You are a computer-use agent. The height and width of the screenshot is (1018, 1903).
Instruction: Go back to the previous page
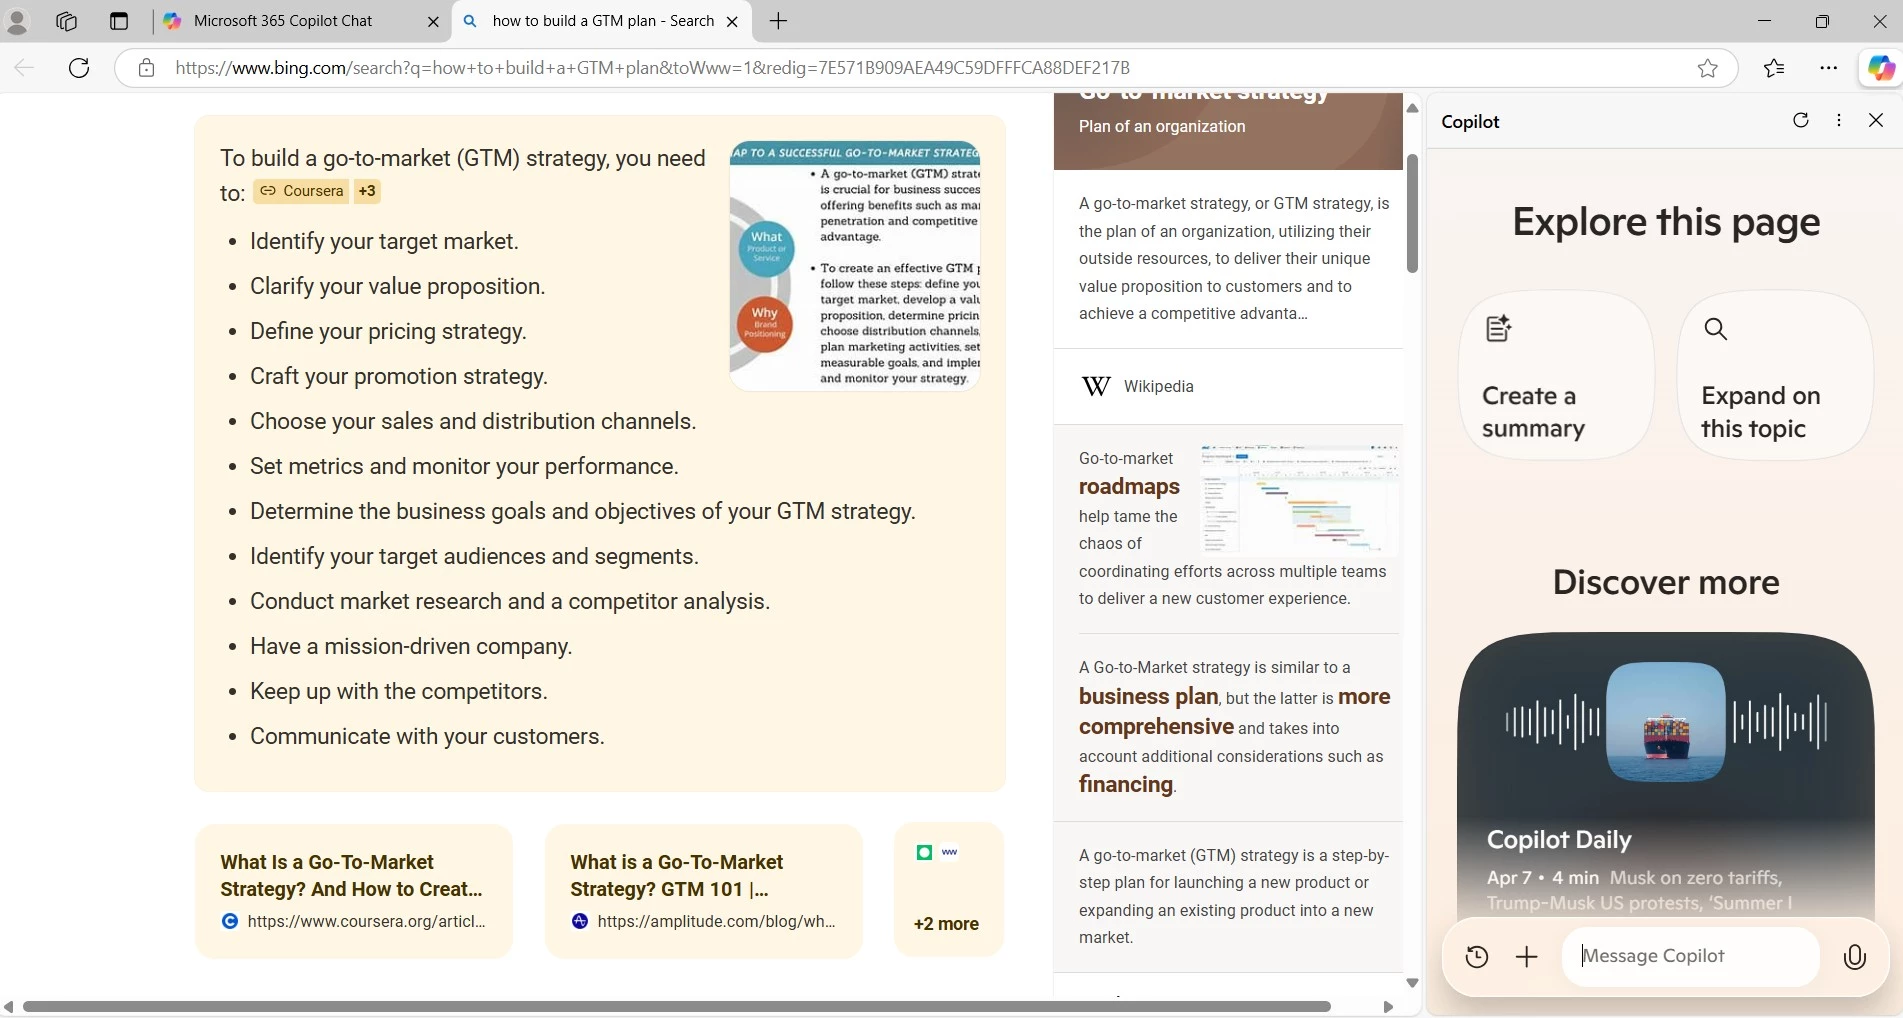click(x=24, y=68)
